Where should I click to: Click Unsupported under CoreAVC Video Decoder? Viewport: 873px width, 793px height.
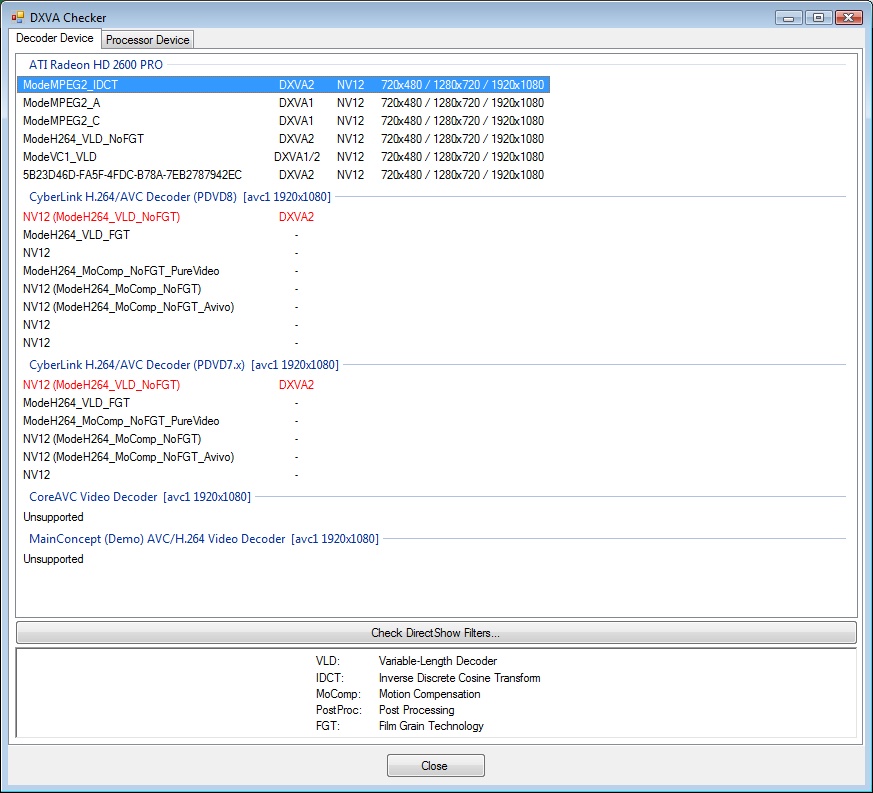[x=53, y=517]
